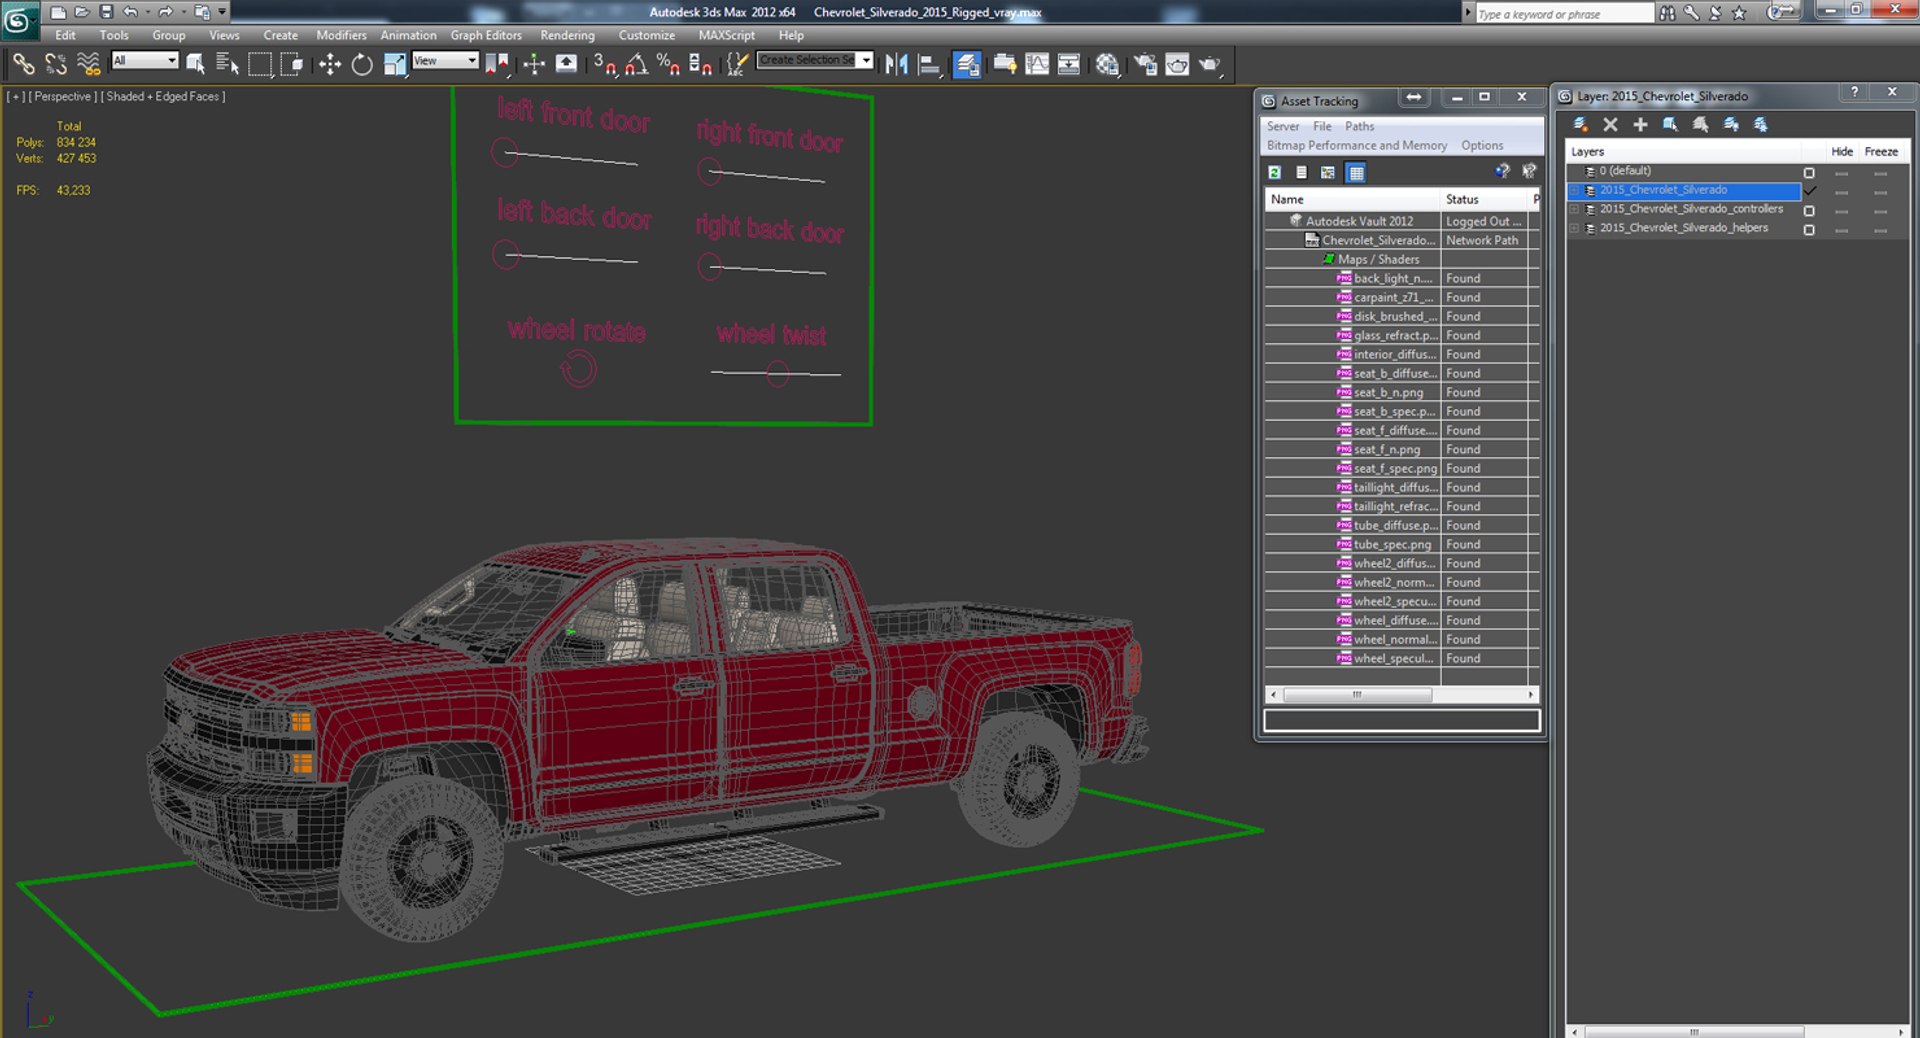Image resolution: width=1920 pixels, height=1038 pixels.
Task: Click the Status column header in Asset Tracking
Action: point(1484,199)
